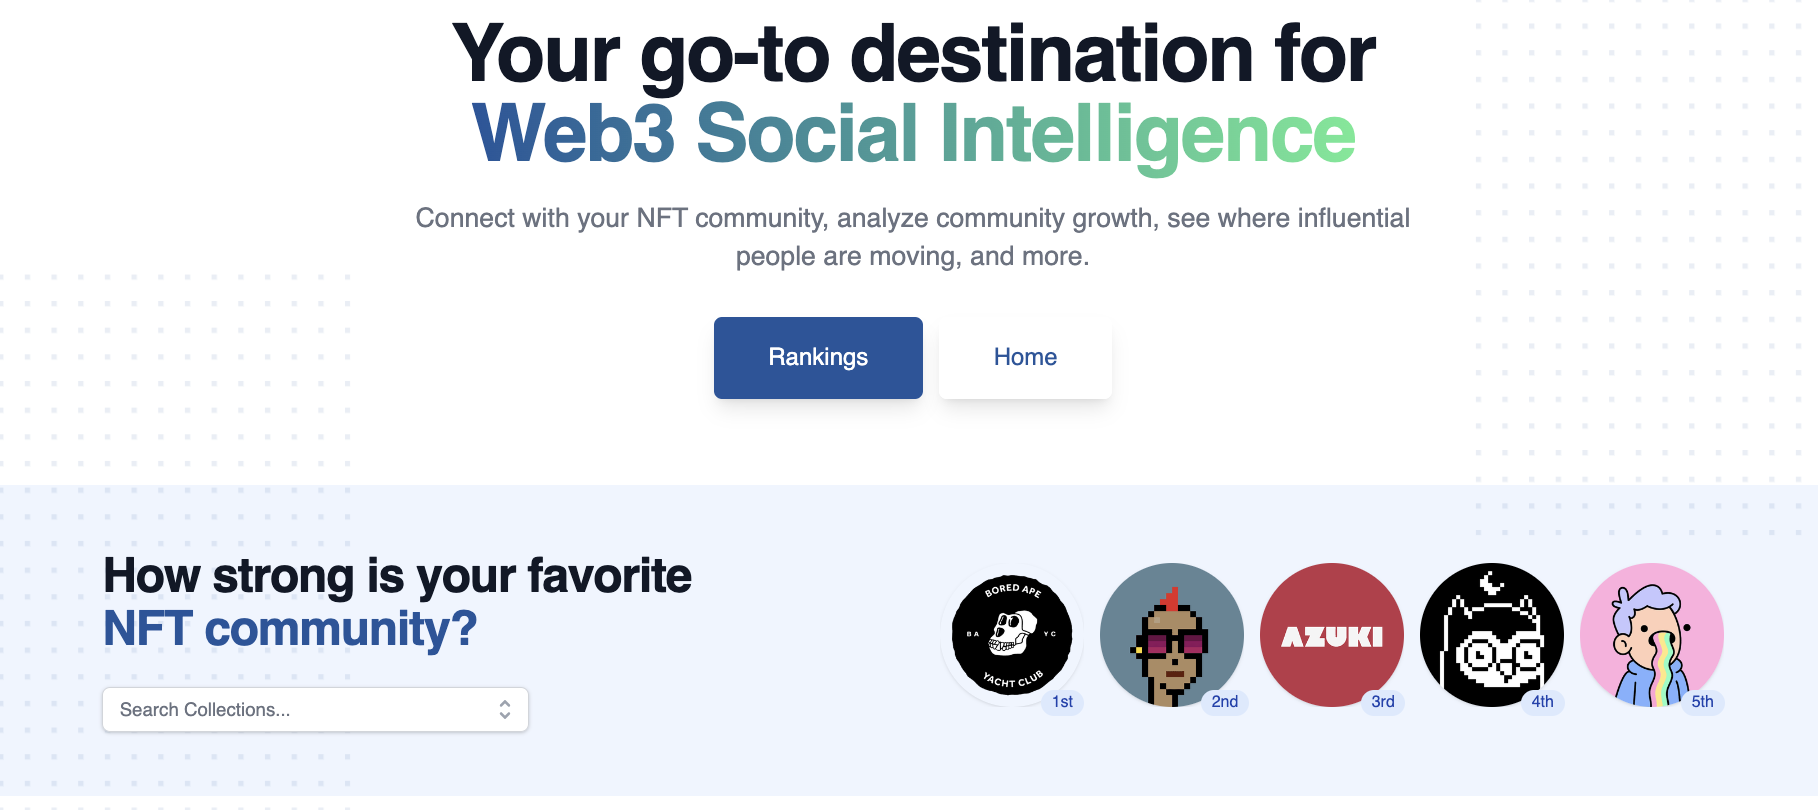
Task: Go to the Rankings page
Action: point(818,358)
